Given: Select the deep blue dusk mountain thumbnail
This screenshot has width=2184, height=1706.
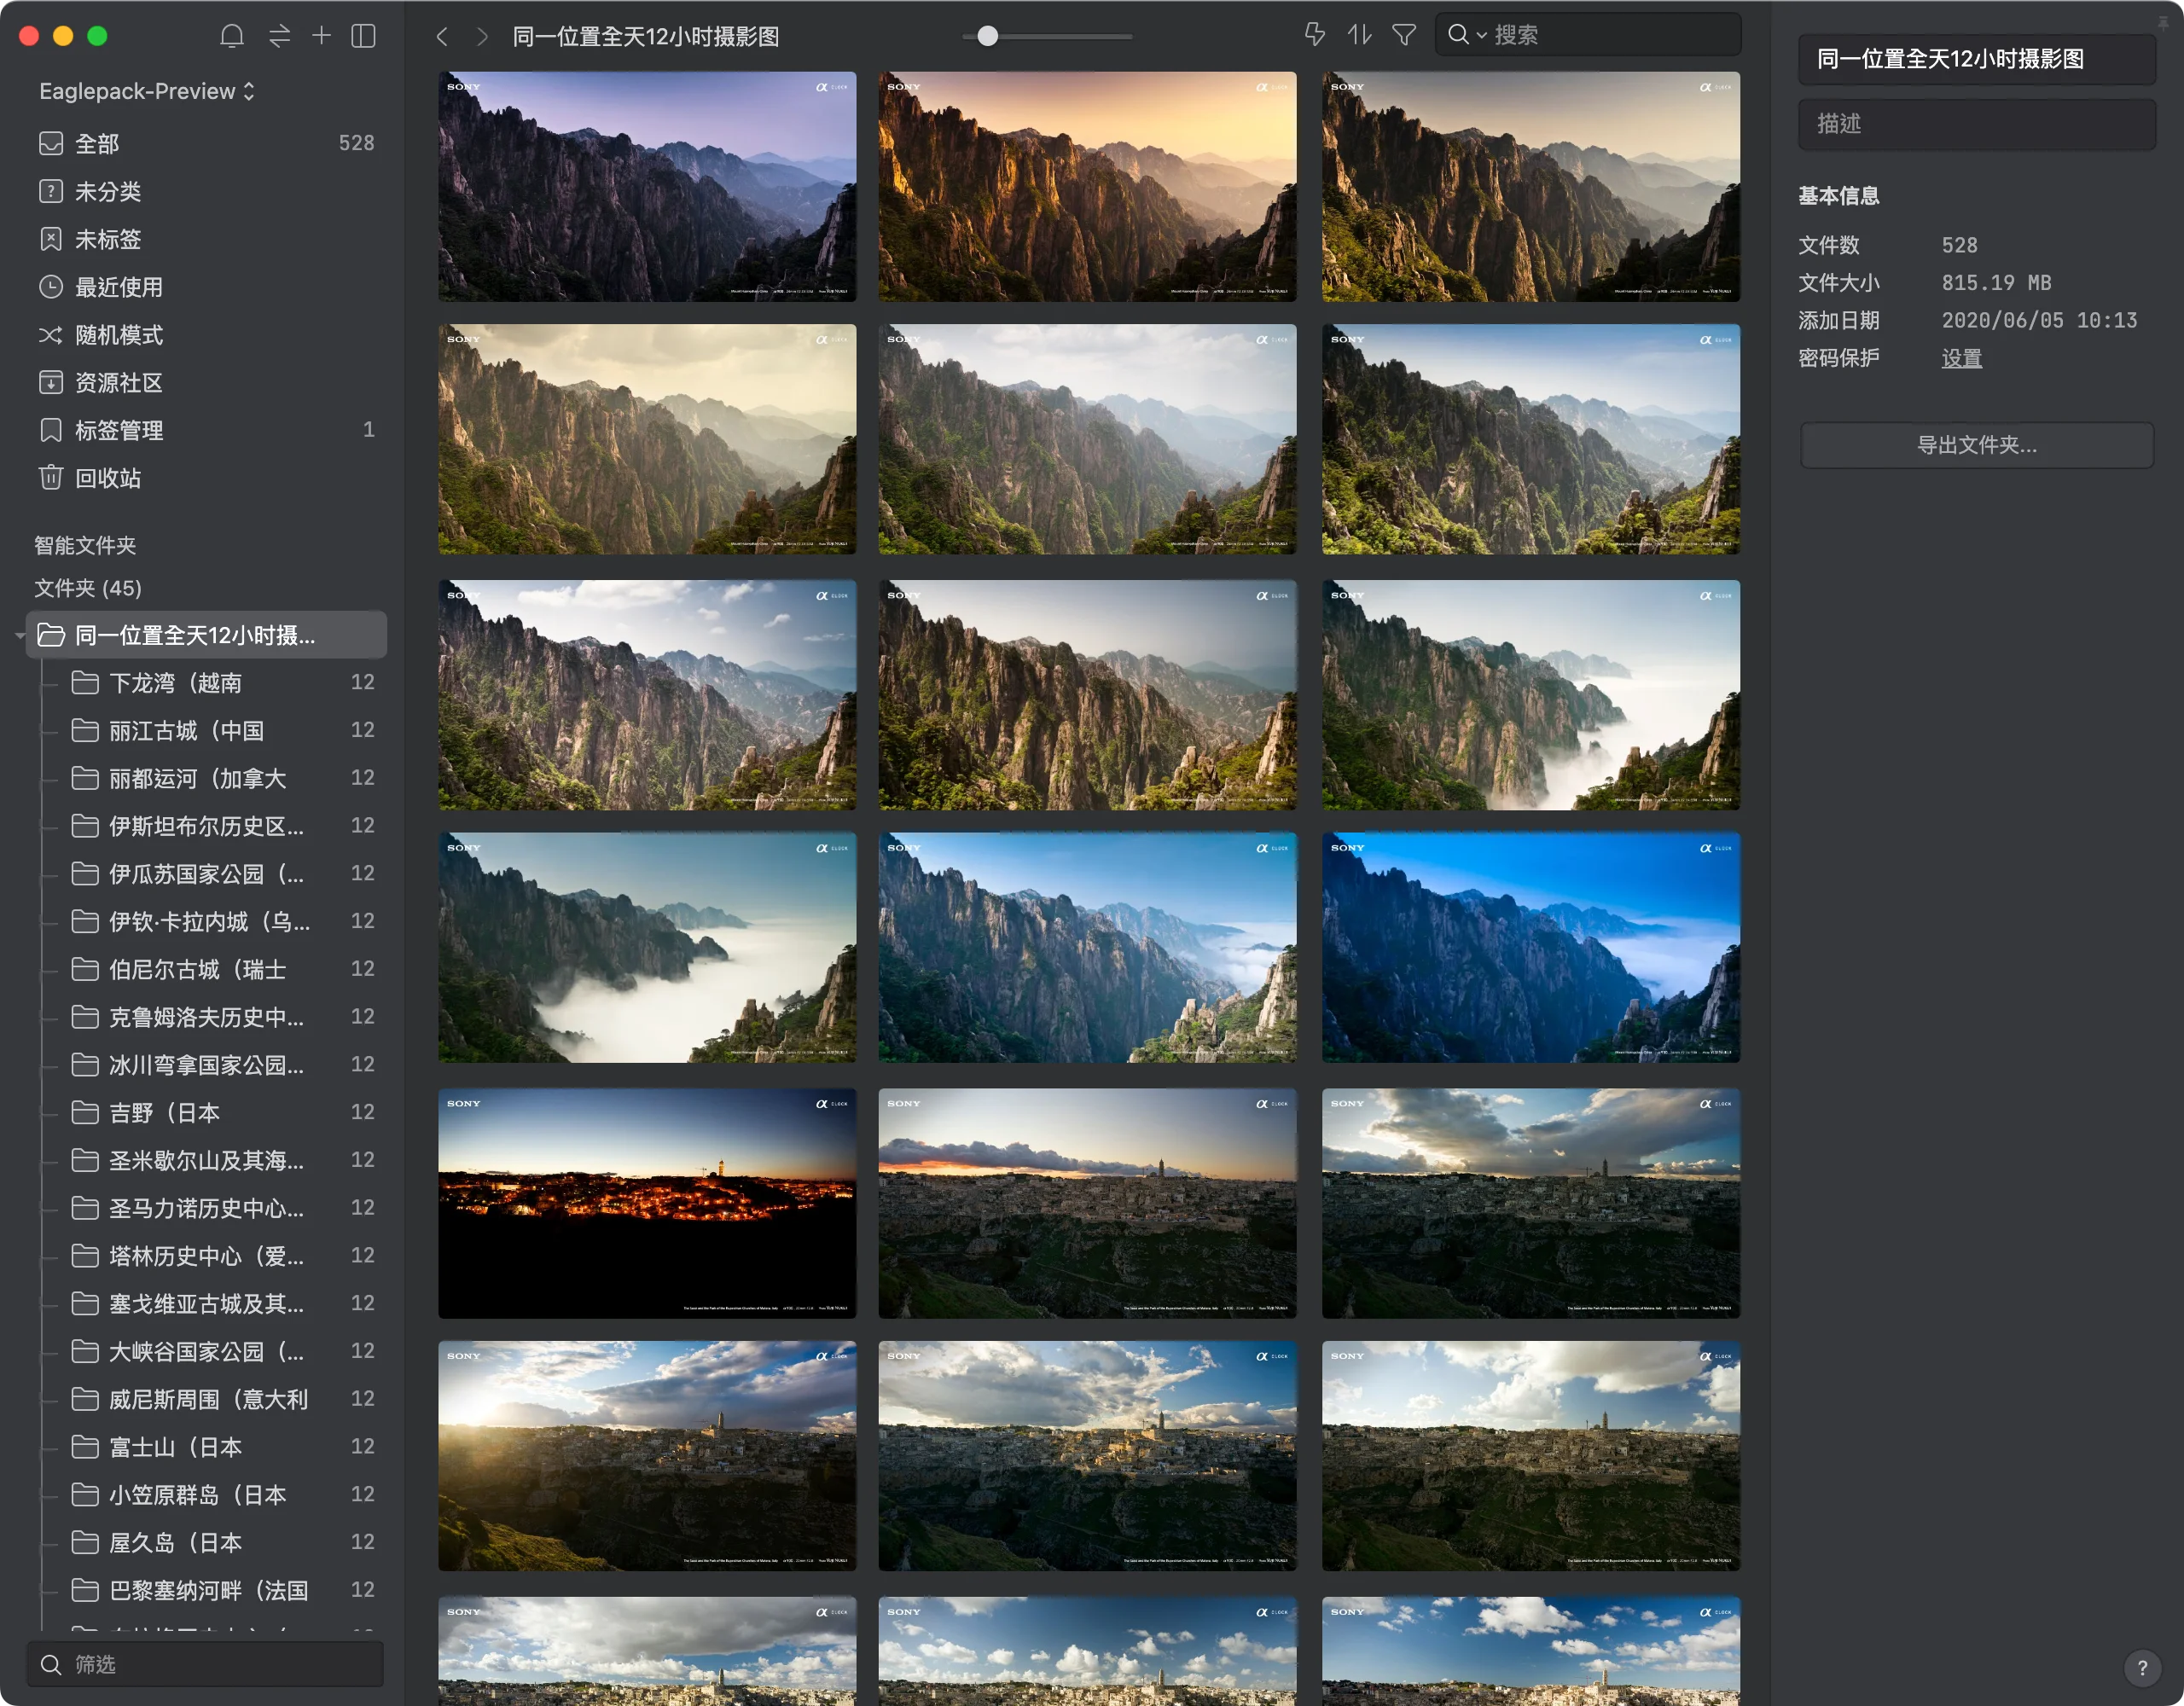Looking at the screenshot, I should [1531, 947].
